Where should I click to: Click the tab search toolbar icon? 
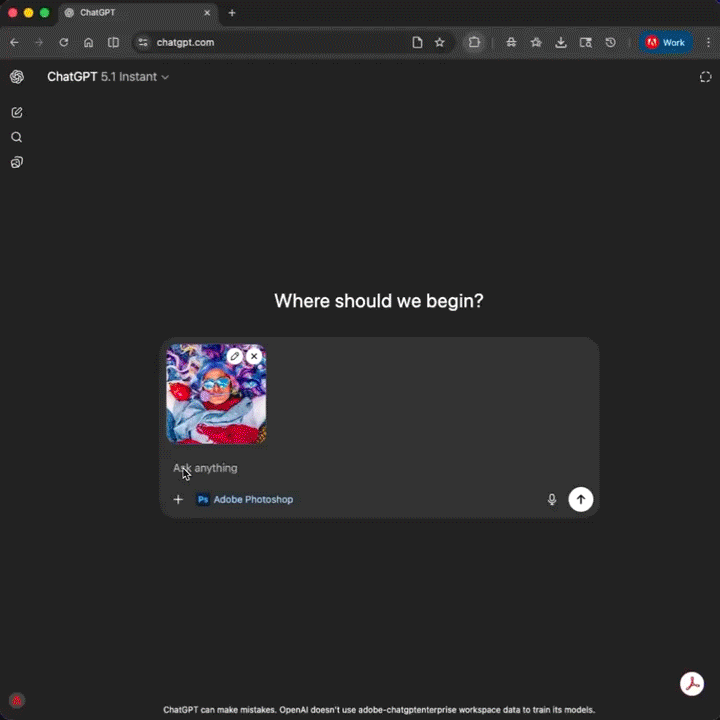point(585,42)
